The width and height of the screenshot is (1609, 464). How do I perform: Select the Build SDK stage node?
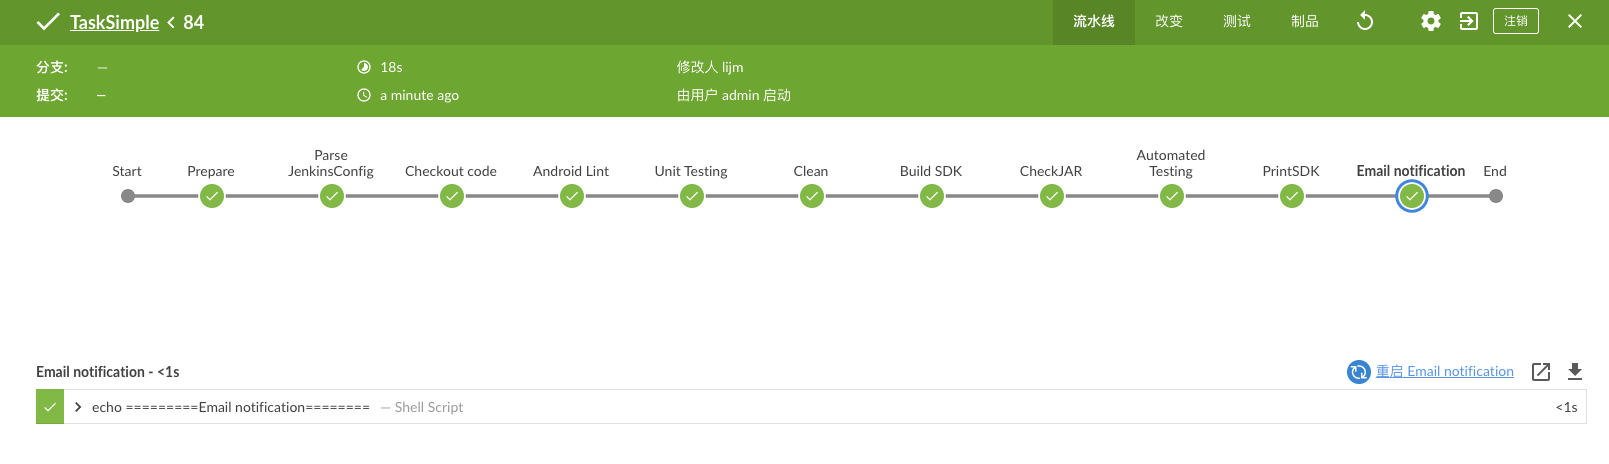click(x=931, y=196)
